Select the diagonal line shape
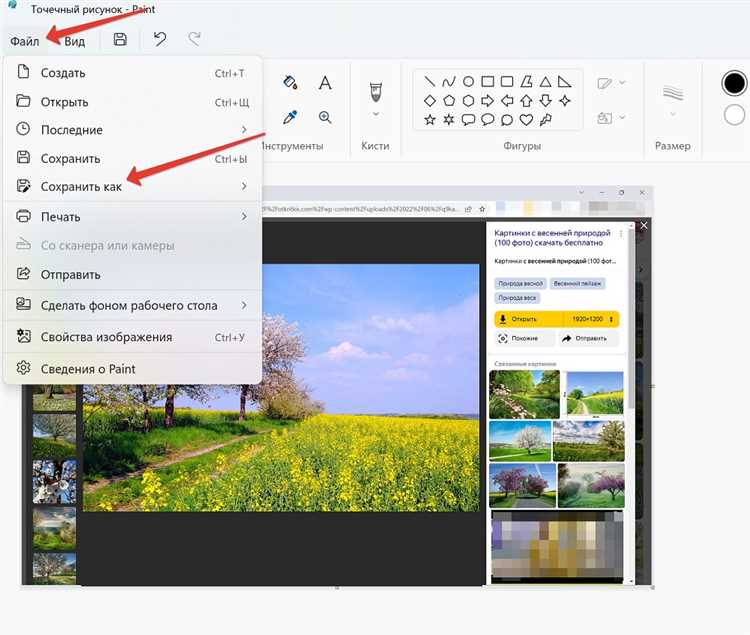The height and width of the screenshot is (635, 750). pyautogui.click(x=430, y=82)
